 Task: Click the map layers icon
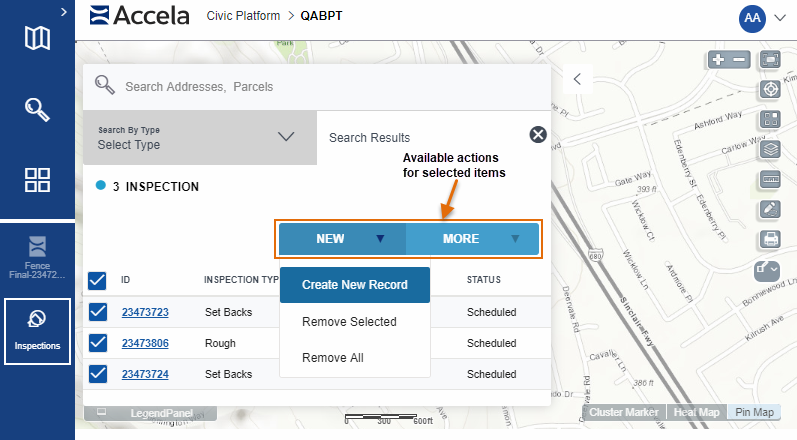click(770, 149)
